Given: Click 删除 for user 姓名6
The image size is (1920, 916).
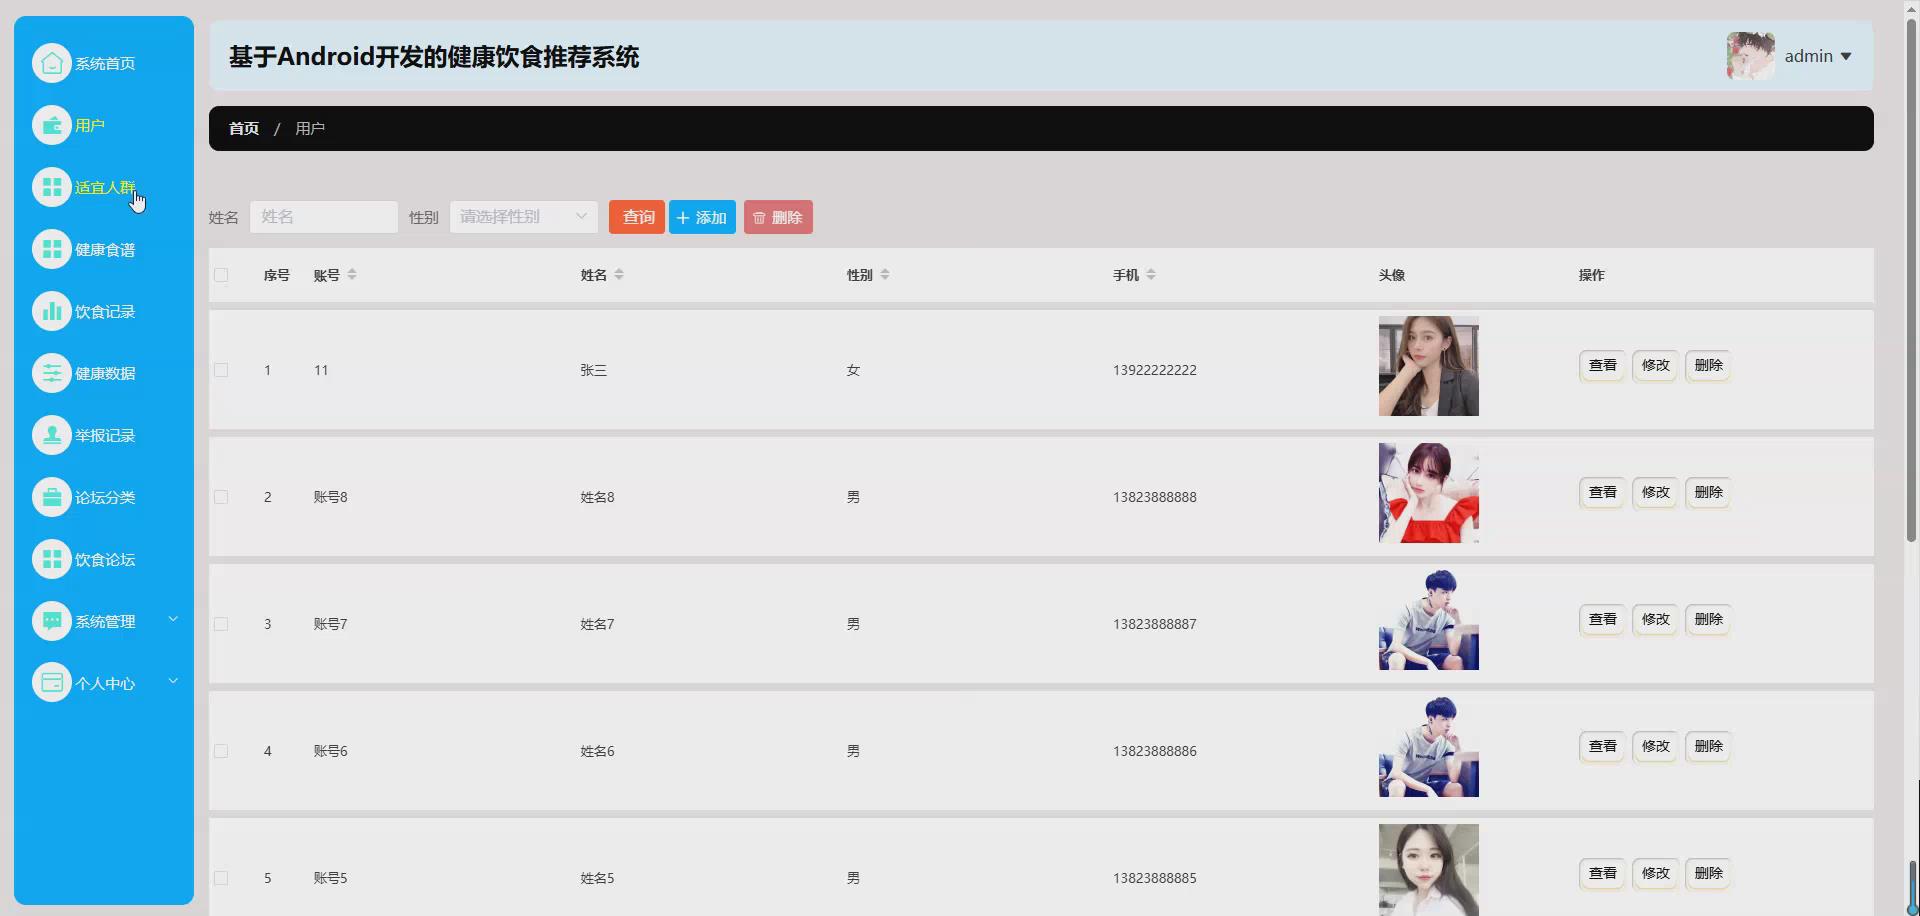Looking at the screenshot, I should (x=1709, y=747).
